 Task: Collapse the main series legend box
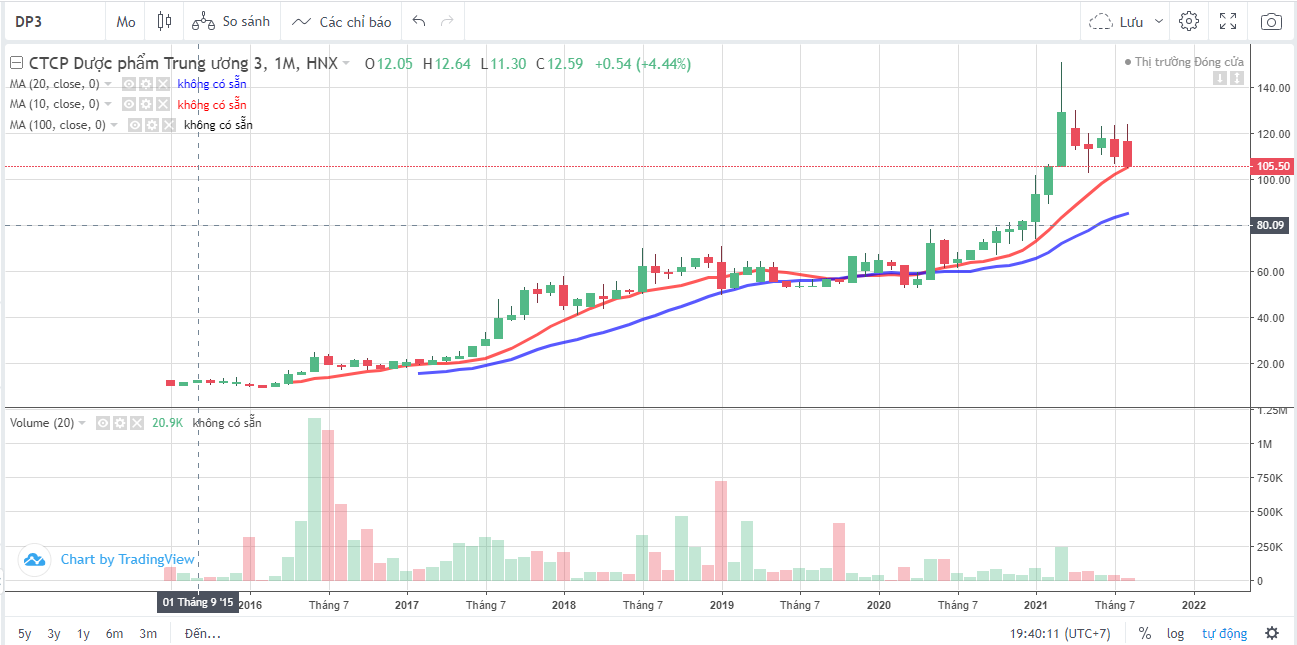pyautogui.click(x=16, y=63)
